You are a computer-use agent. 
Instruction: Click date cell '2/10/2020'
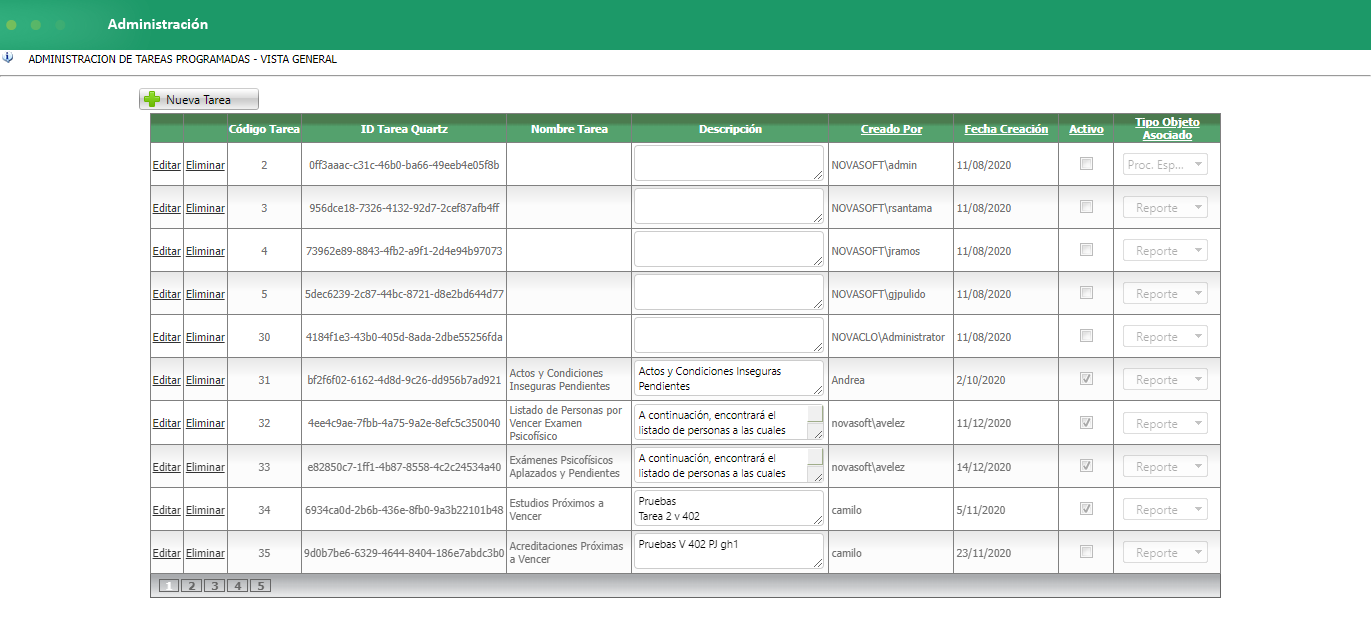point(981,380)
